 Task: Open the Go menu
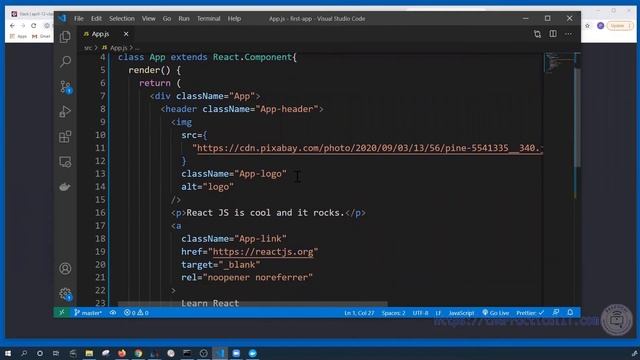167,19
